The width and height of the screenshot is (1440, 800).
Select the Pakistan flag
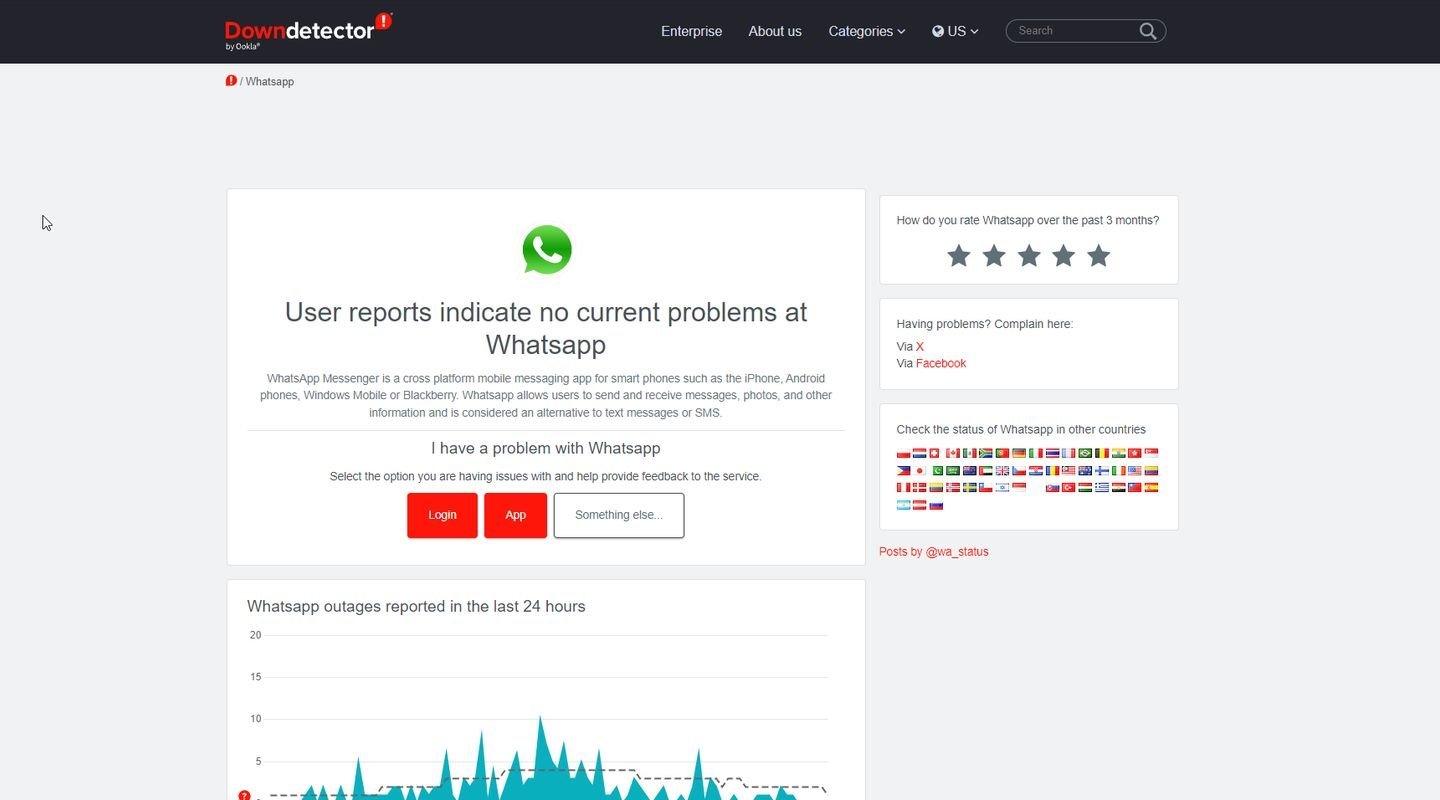pyautogui.click(x=938, y=471)
